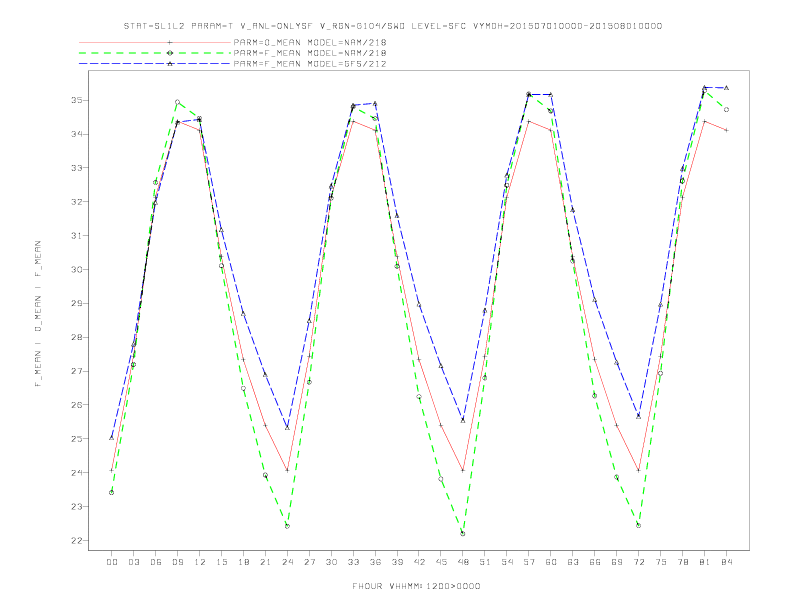Viewport: 792px width, 612px height.
Task: Click blue GFS triangle marker at hour 00
Action: [112, 437]
